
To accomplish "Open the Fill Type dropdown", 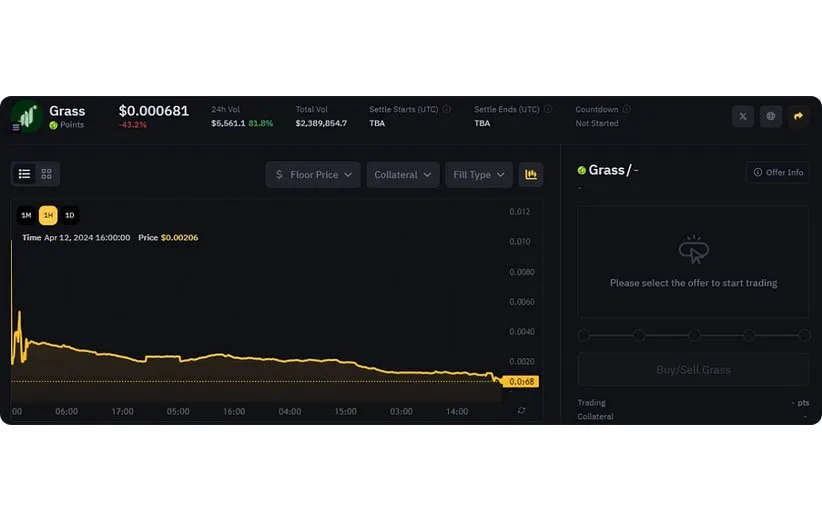I will click(x=478, y=175).
